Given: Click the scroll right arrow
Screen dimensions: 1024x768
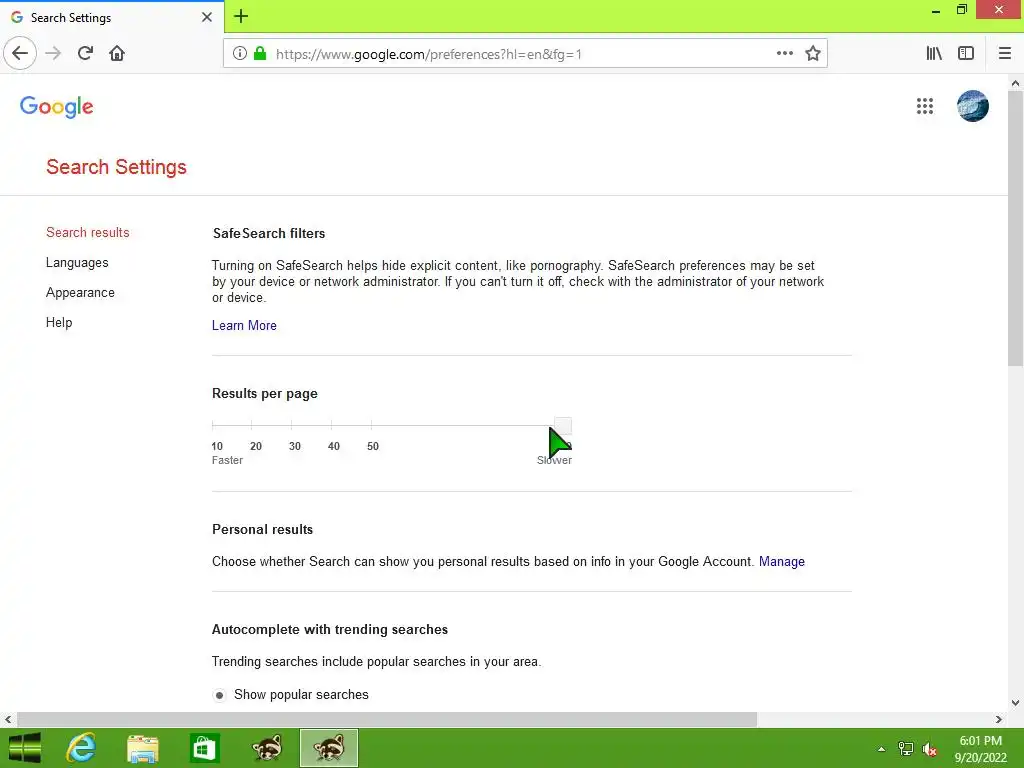Looking at the screenshot, I should click(999, 720).
